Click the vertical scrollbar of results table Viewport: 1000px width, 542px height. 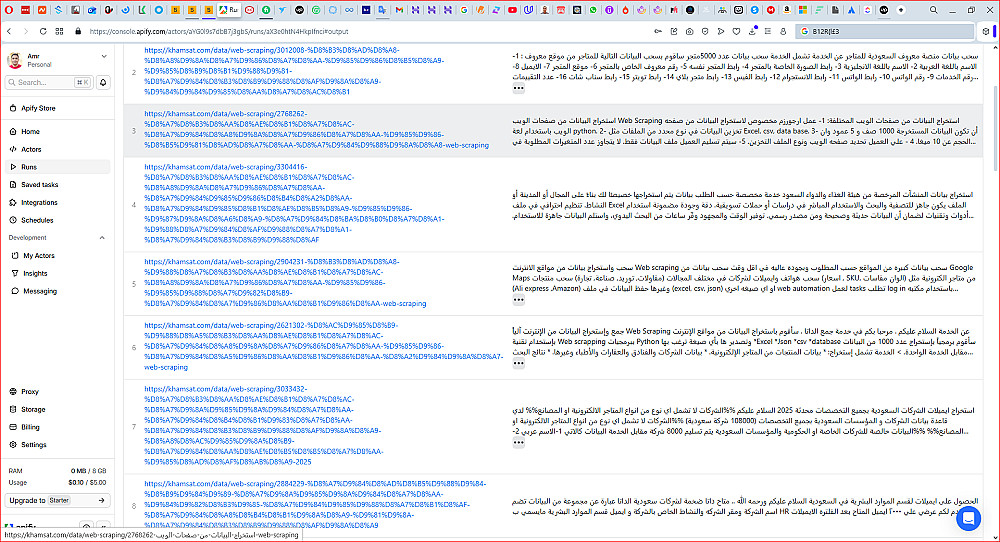coord(994,128)
